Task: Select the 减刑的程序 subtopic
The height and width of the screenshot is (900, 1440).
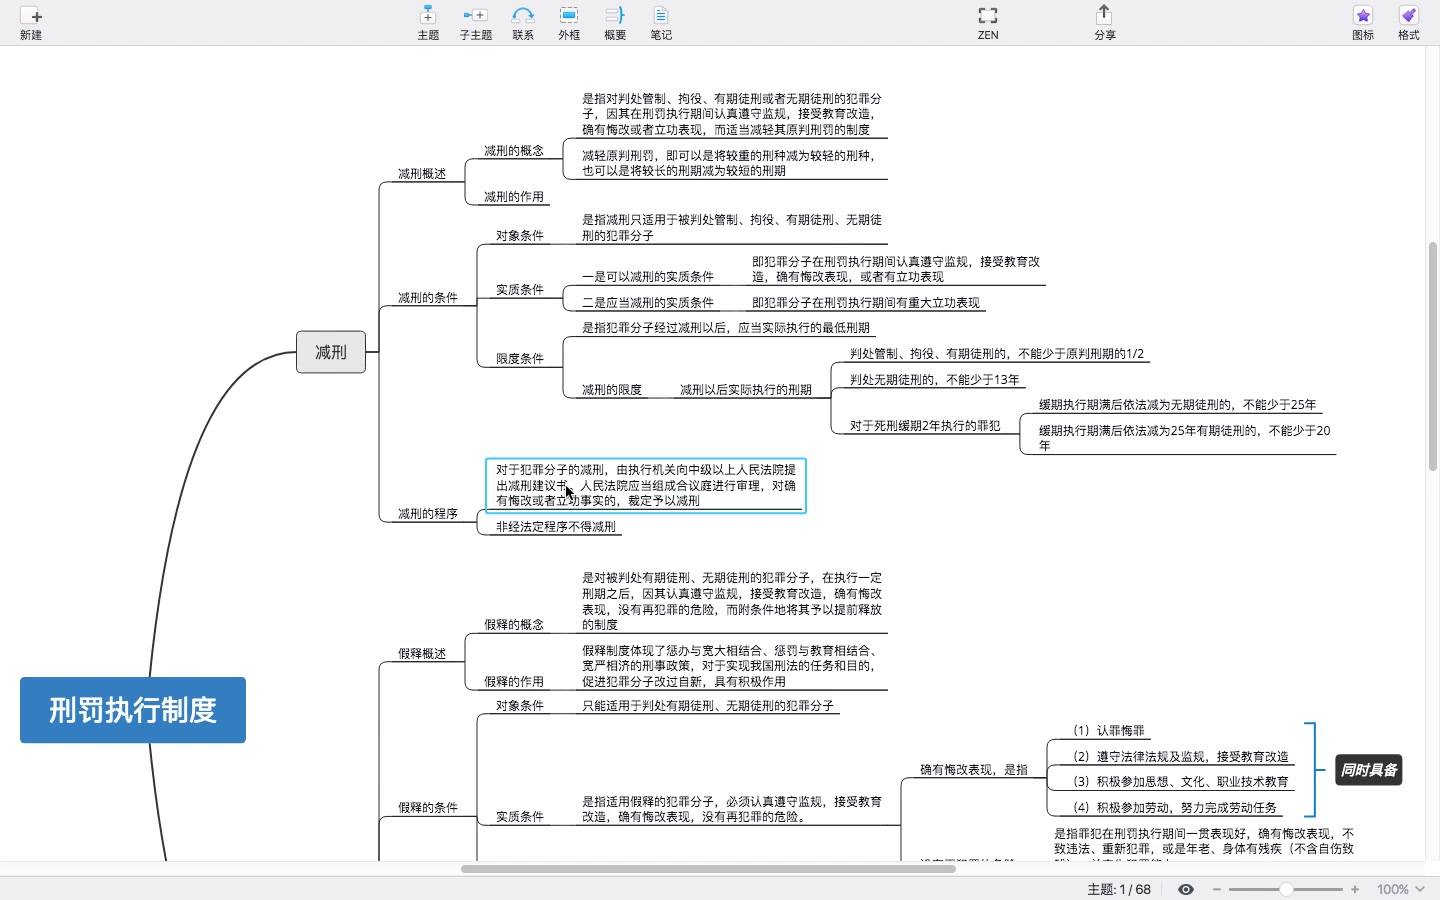Action: pyautogui.click(x=428, y=514)
